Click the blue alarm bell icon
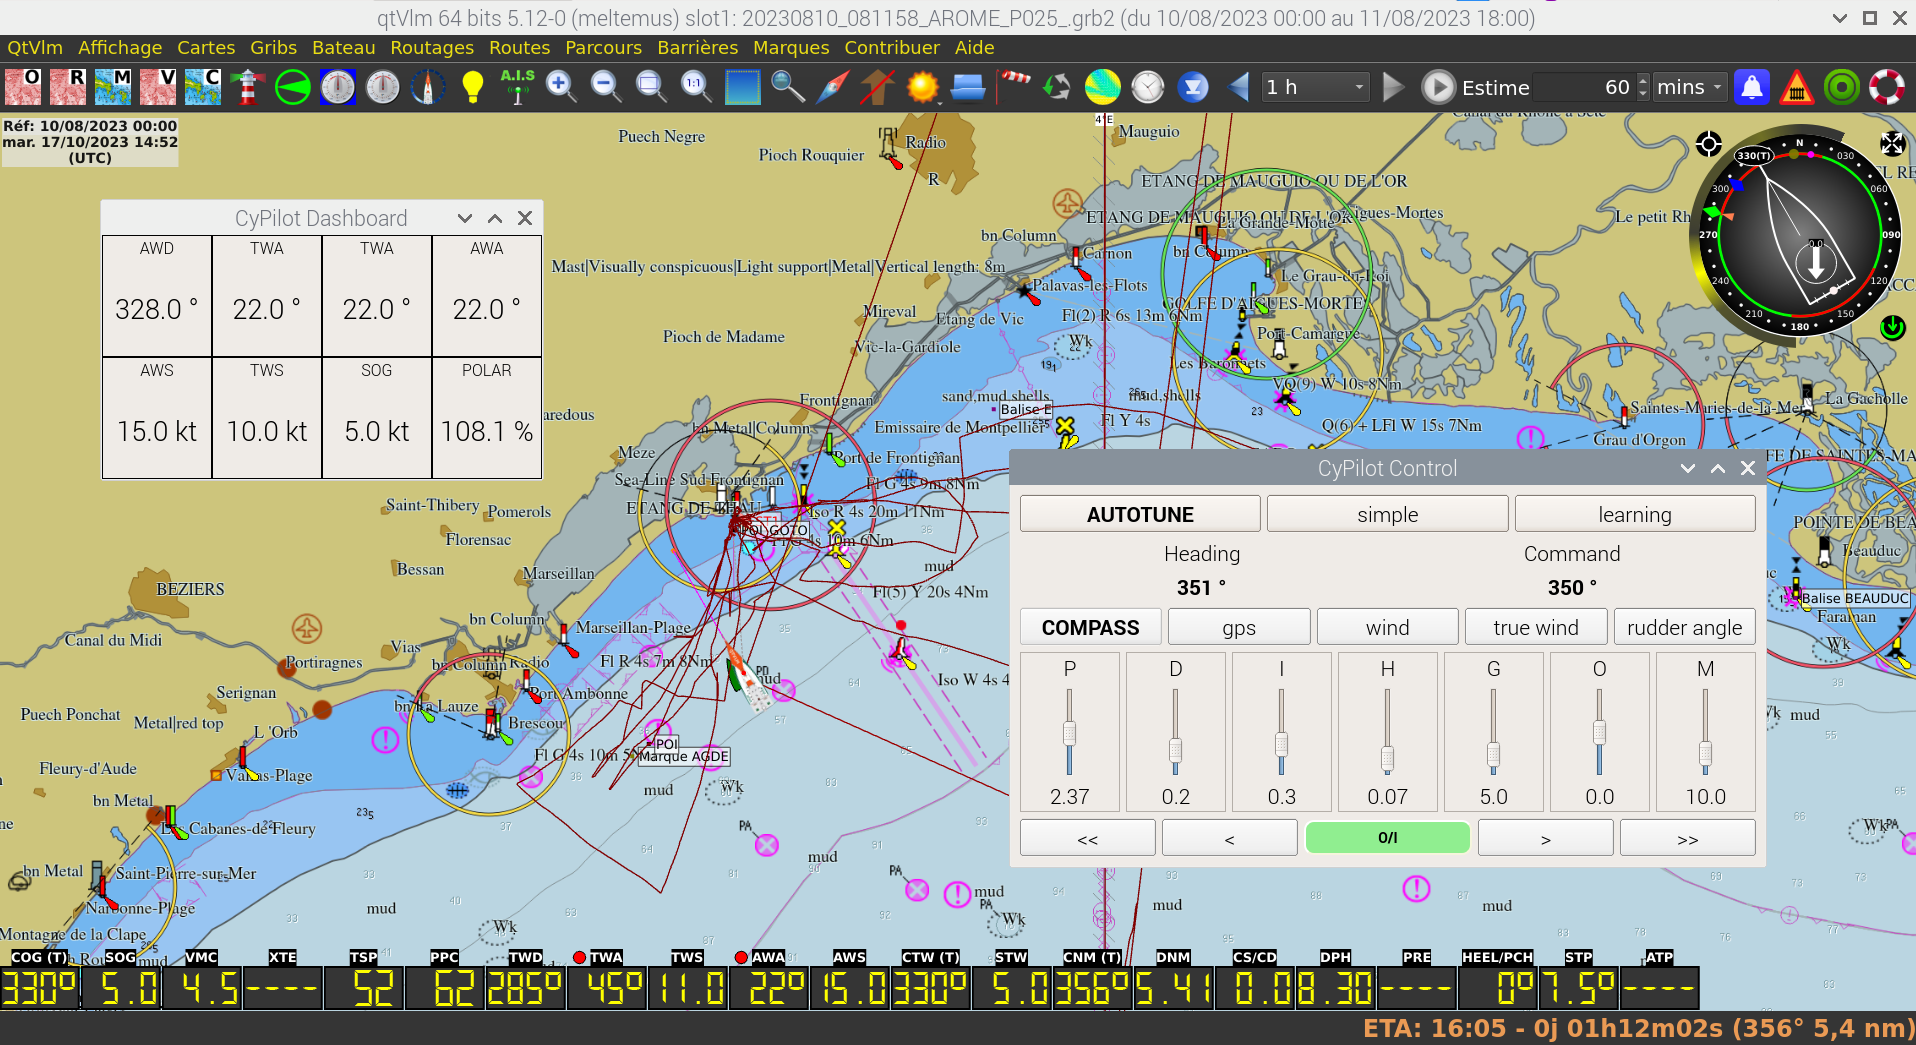The height and width of the screenshot is (1045, 1916). pyautogui.click(x=1752, y=88)
